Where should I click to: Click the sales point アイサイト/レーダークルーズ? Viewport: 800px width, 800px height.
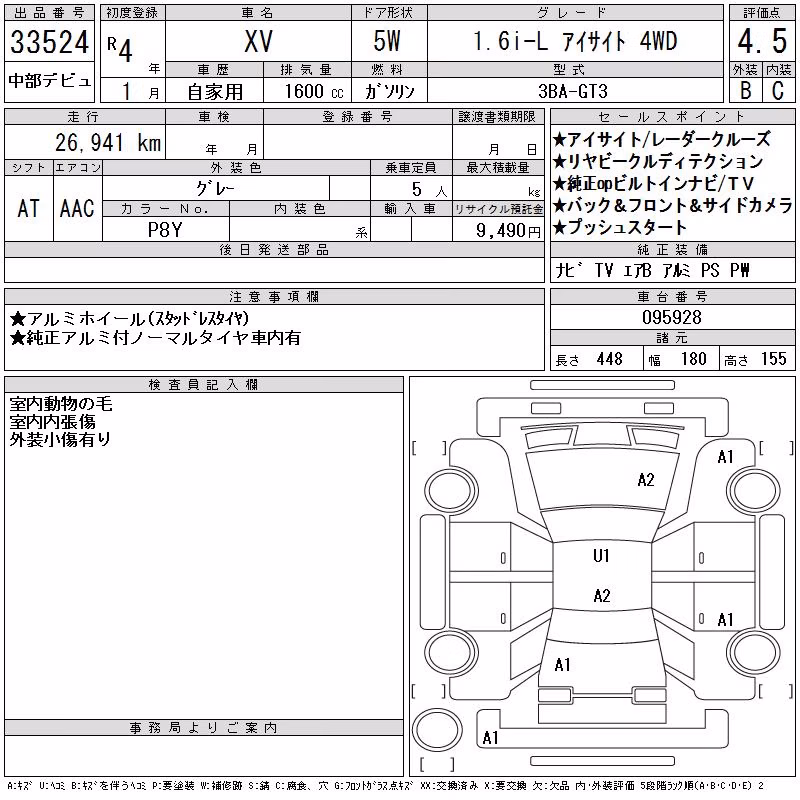tap(662, 139)
